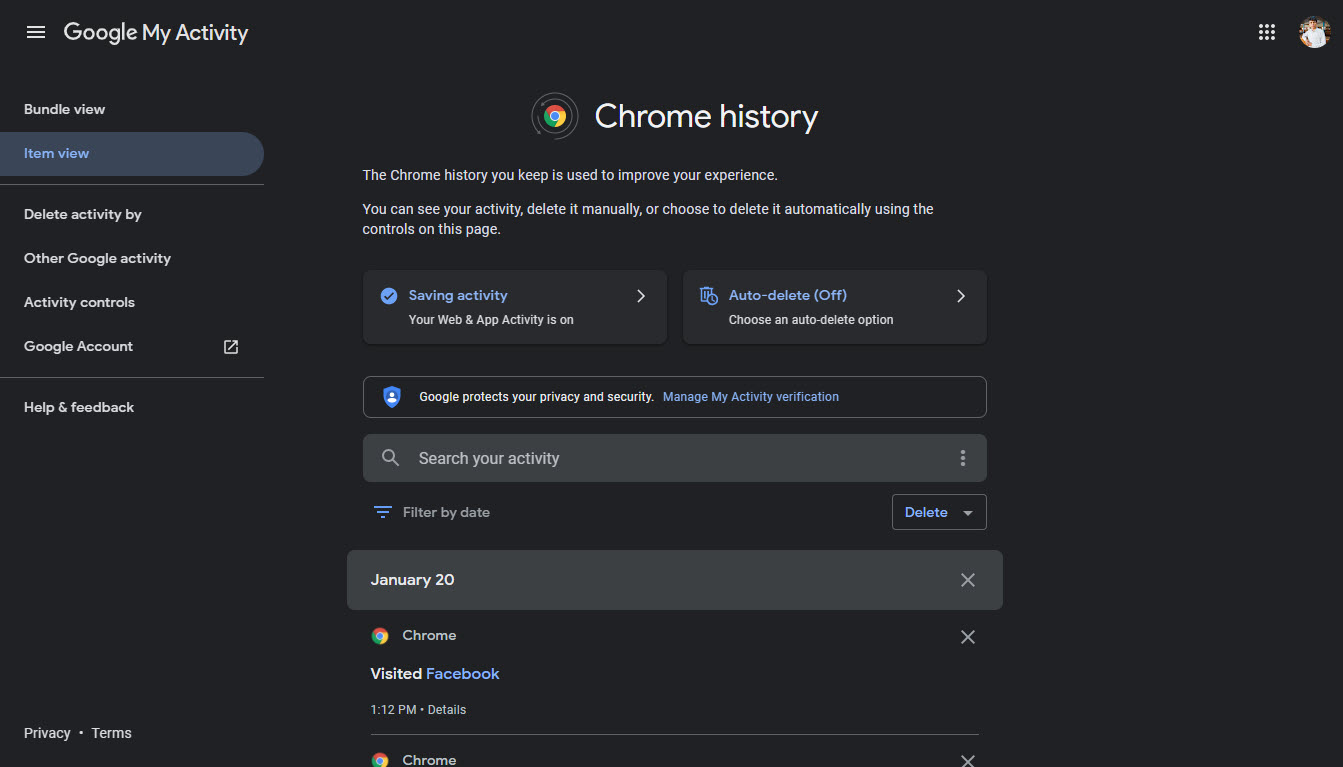Open Help & feedback

point(79,407)
